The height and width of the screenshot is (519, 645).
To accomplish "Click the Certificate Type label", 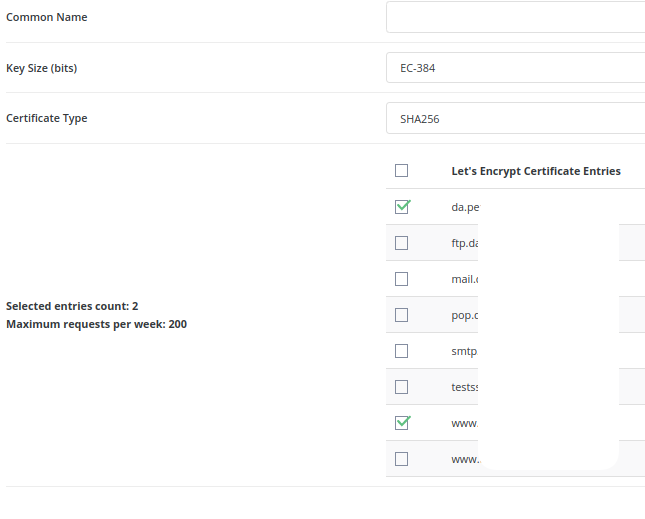I will (x=47, y=118).
